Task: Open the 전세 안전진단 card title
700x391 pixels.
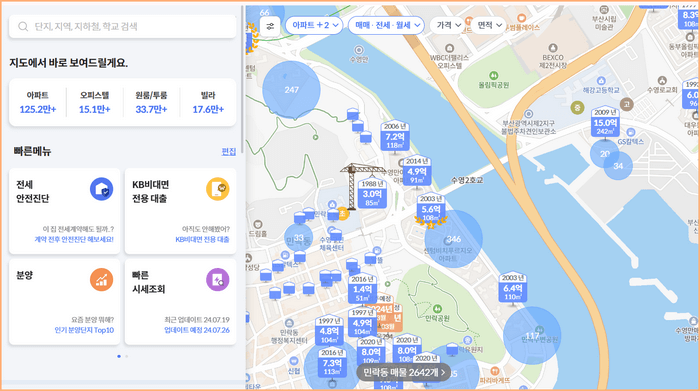Action: (x=33, y=191)
